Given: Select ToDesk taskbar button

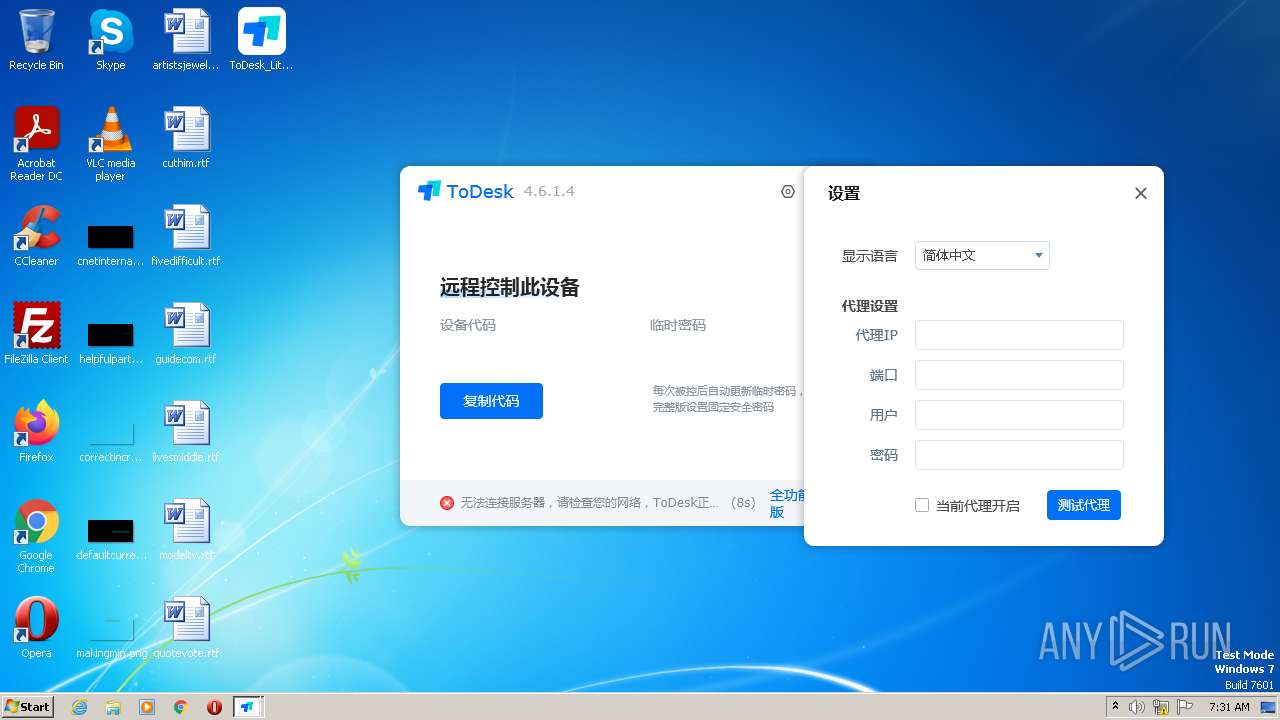Looking at the screenshot, I should 248,707.
